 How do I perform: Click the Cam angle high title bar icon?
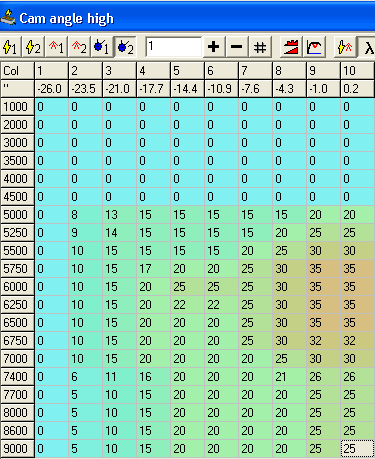(8, 17)
